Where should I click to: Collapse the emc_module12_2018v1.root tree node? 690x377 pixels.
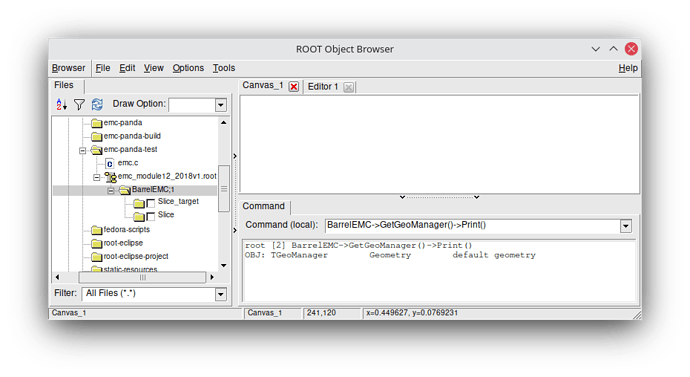96,177
